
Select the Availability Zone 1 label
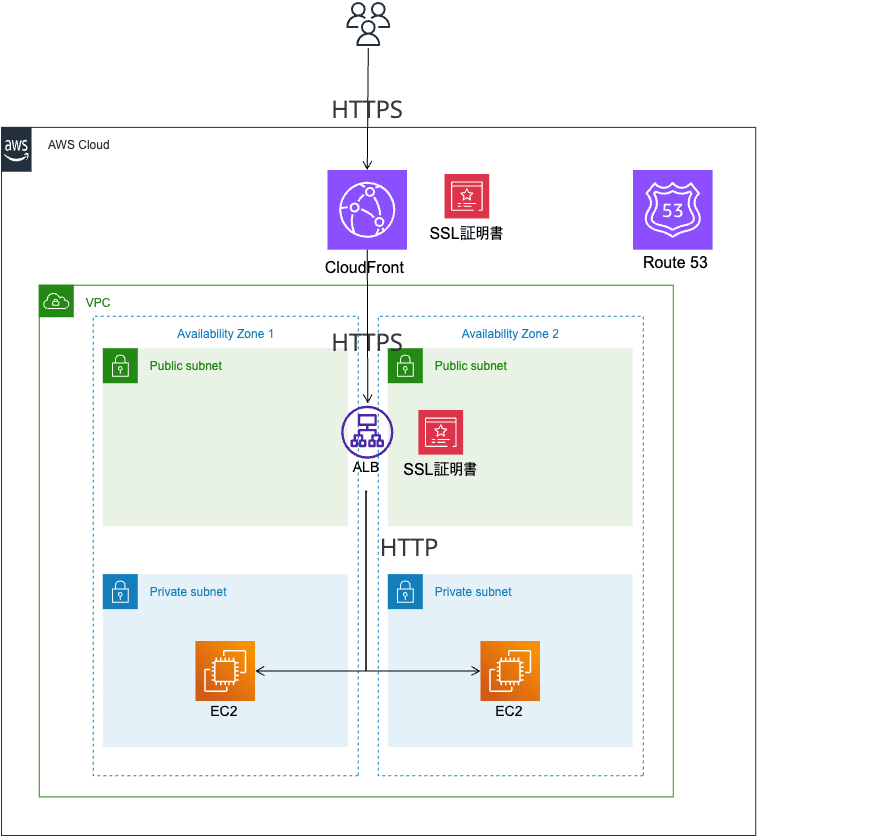point(225,334)
